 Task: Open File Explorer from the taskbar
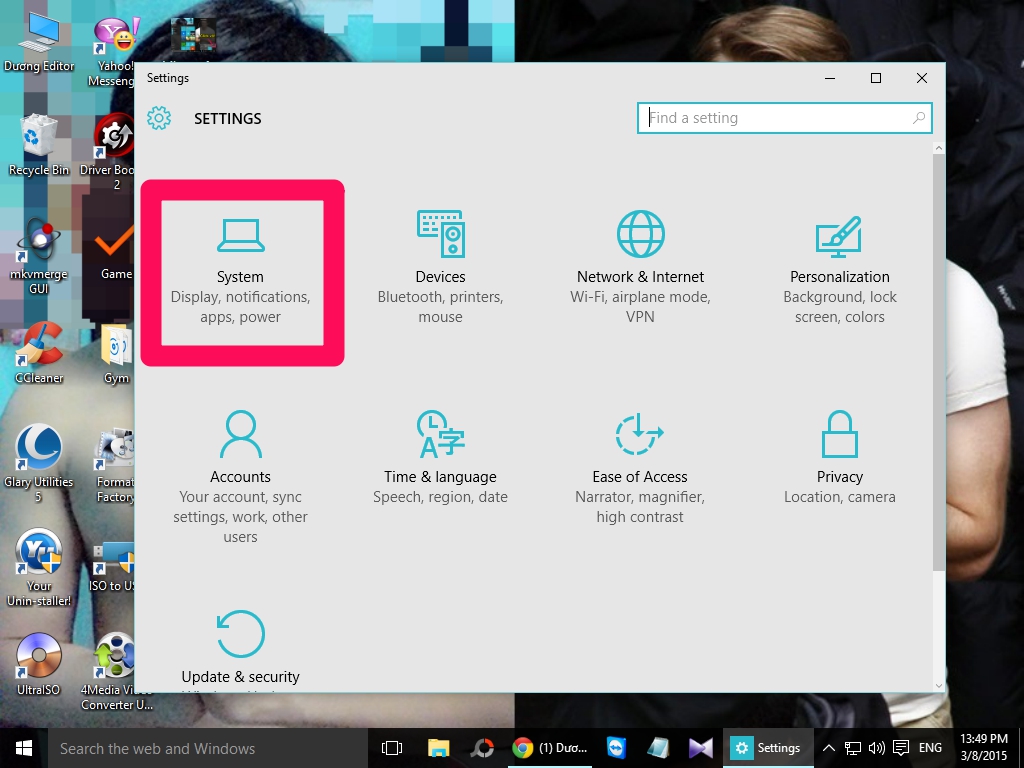438,747
